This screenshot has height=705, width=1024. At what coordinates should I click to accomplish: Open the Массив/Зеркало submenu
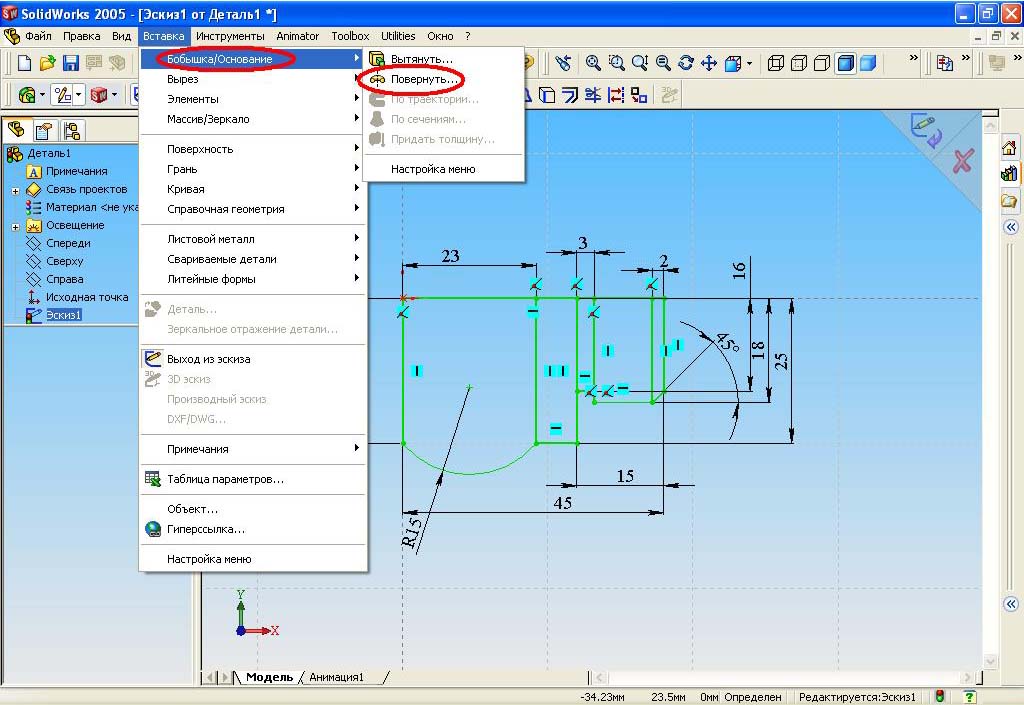click(x=251, y=119)
